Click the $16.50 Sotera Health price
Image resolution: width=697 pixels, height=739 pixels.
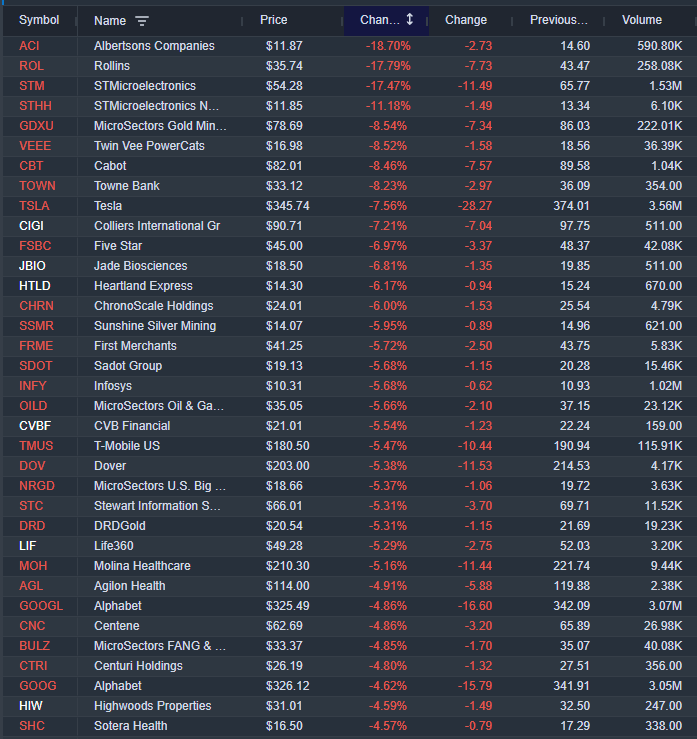(x=284, y=726)
